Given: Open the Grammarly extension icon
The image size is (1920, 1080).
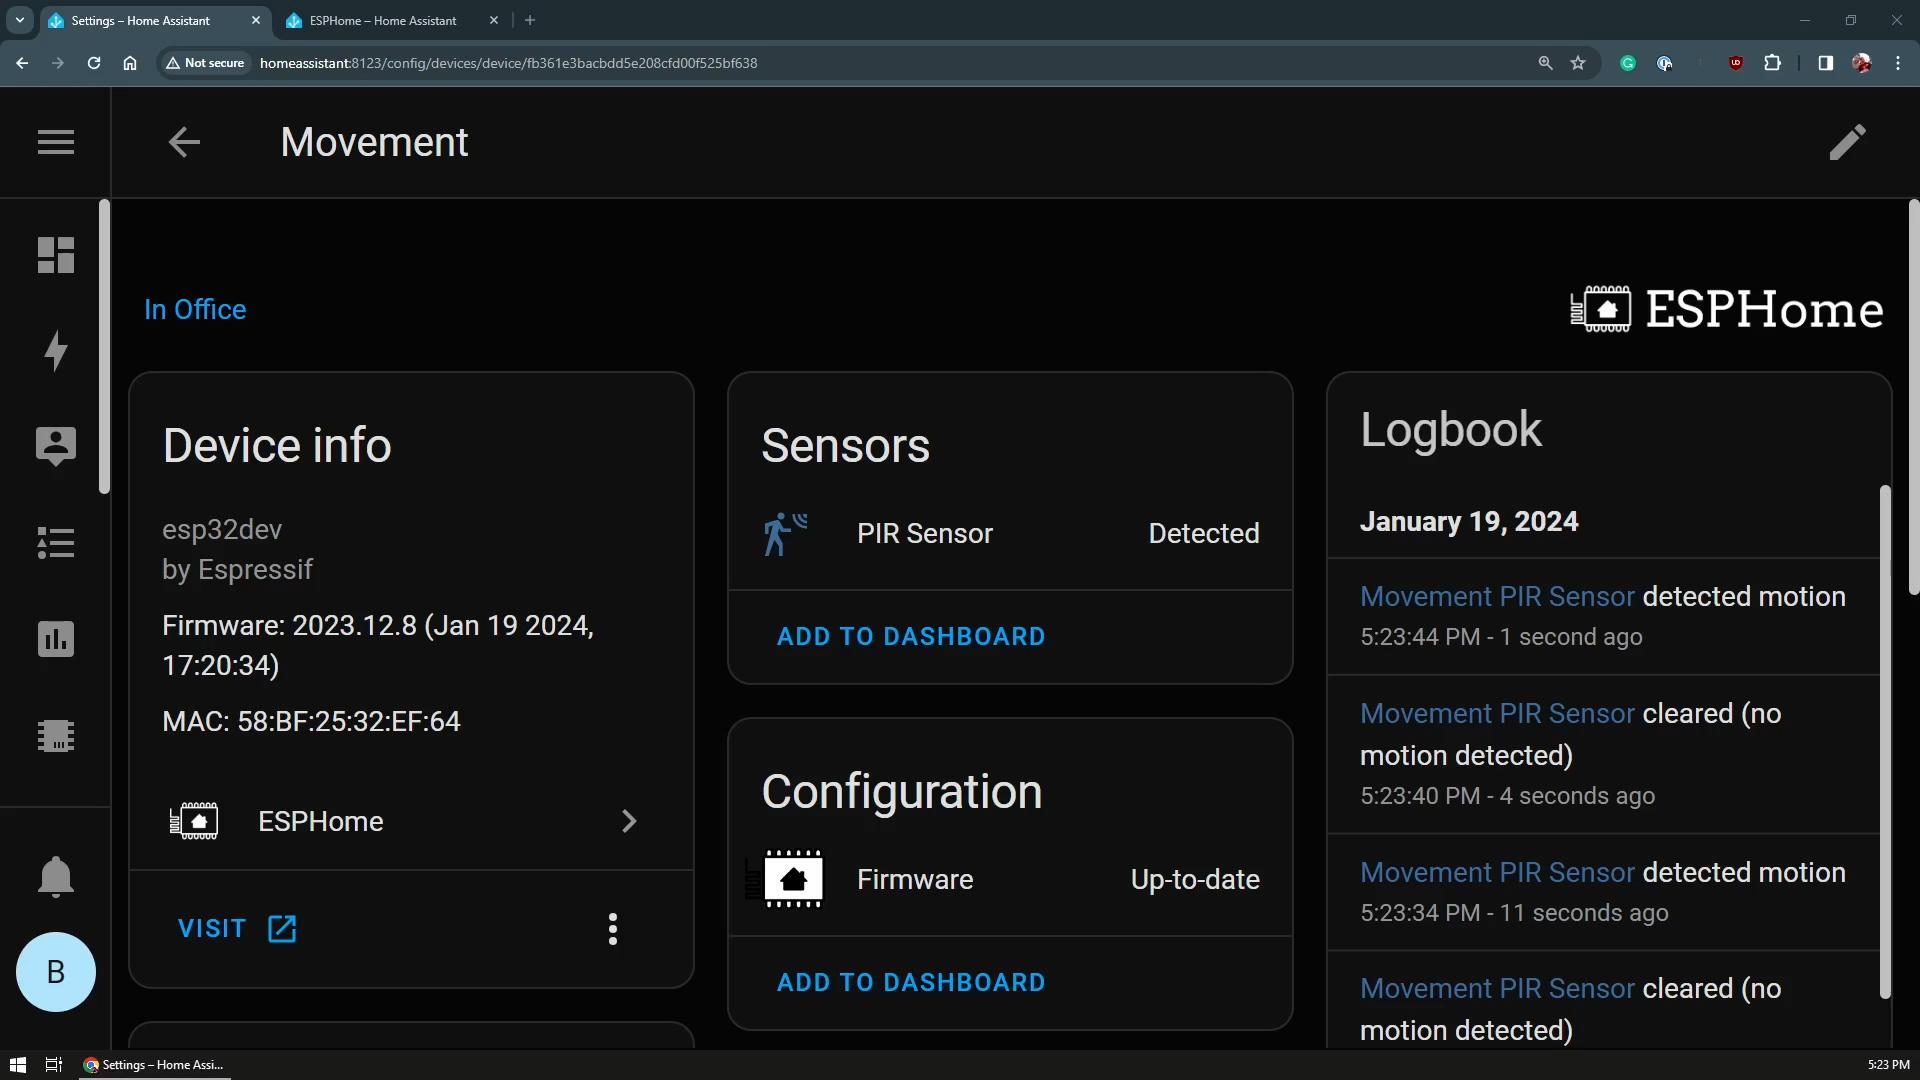Looking at the screenshot, I should [x=1628, y=63].
